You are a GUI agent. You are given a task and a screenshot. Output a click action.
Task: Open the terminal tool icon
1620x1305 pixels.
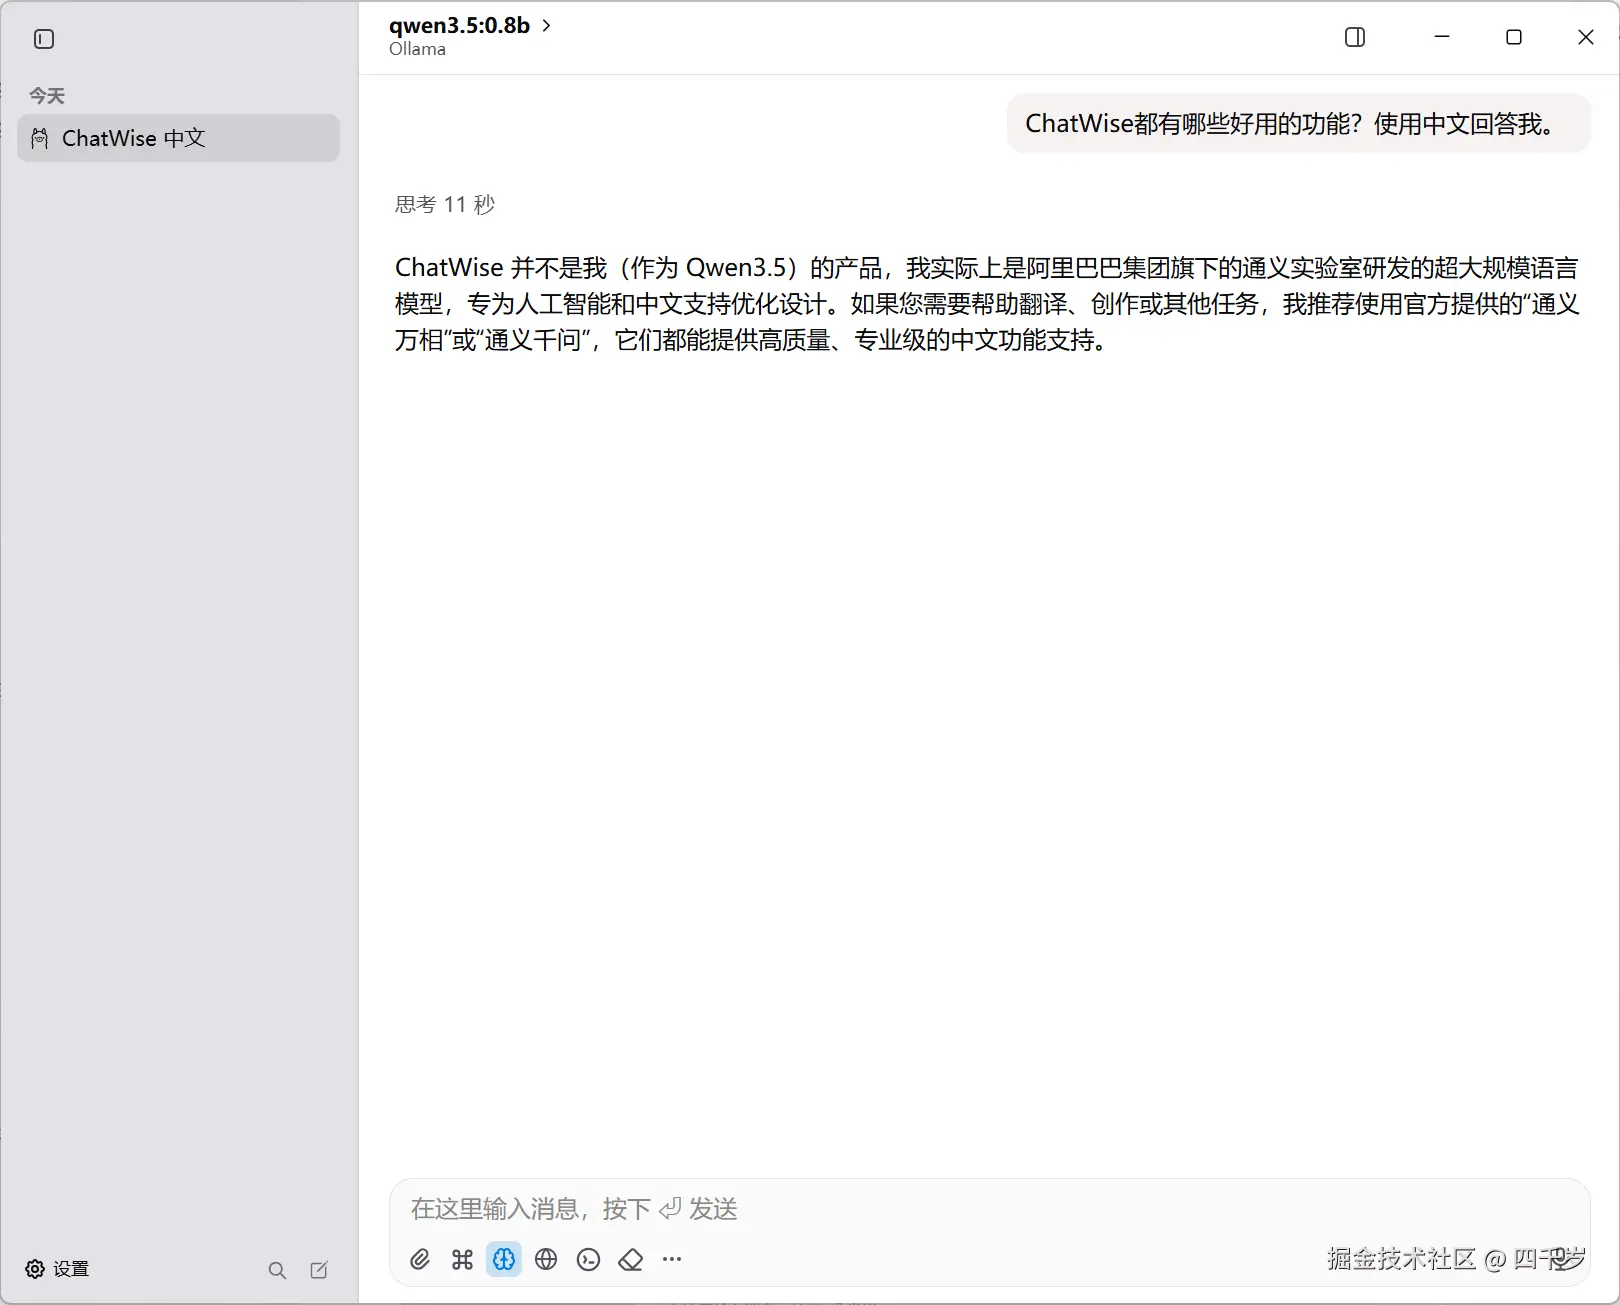(x=588, y=1259)
